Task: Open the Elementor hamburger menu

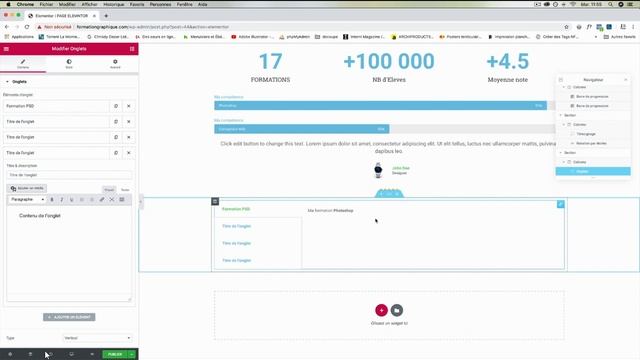Action: [x=6, y=49]
